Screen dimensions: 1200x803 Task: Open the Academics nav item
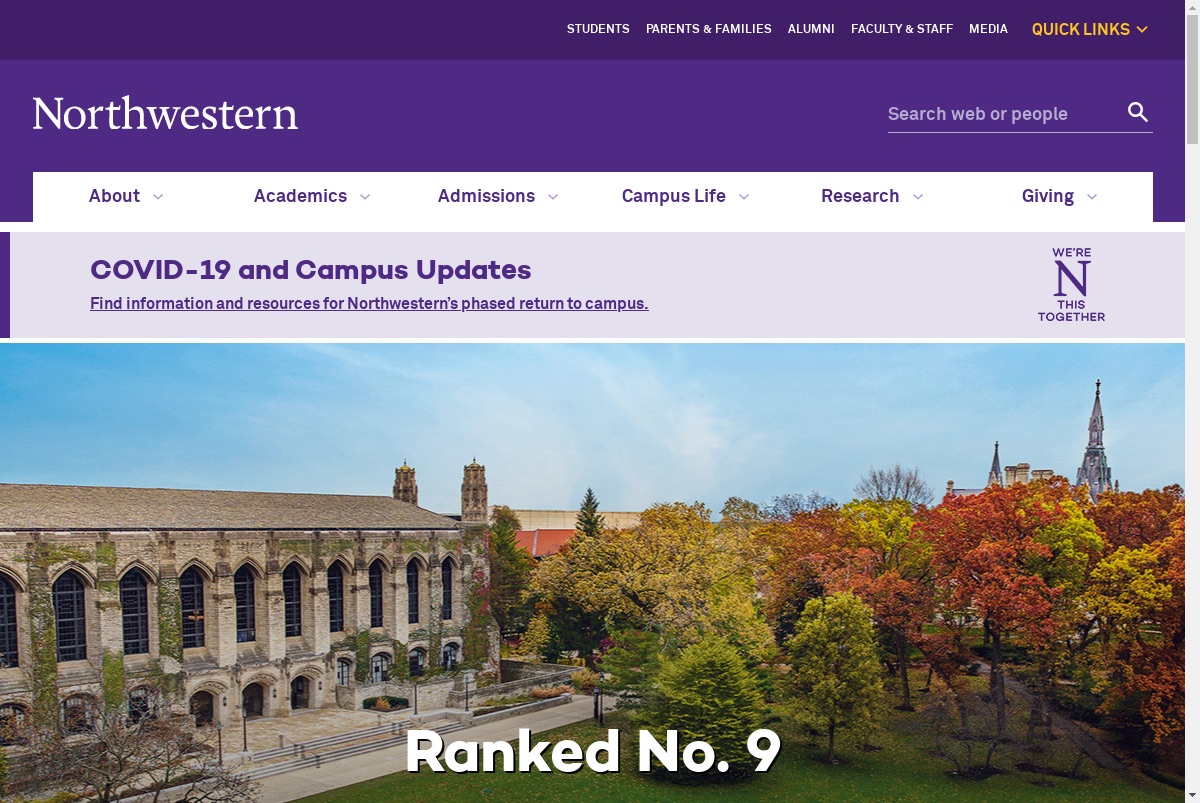click(300, 196)
